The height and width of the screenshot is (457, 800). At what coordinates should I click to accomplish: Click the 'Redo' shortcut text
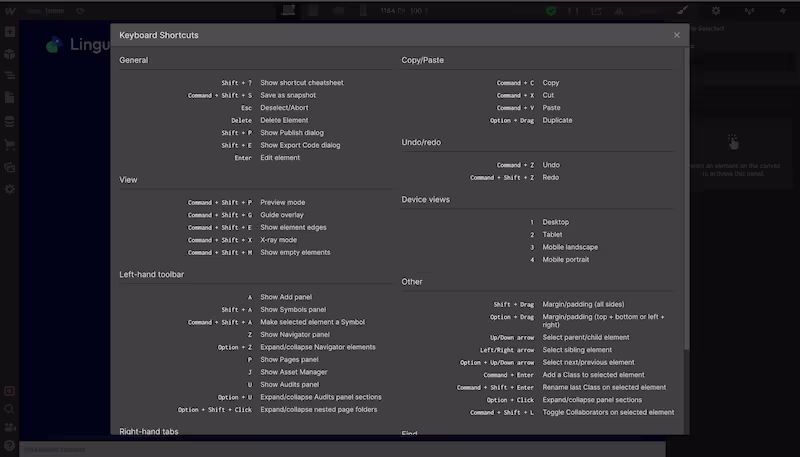(551, 177)
